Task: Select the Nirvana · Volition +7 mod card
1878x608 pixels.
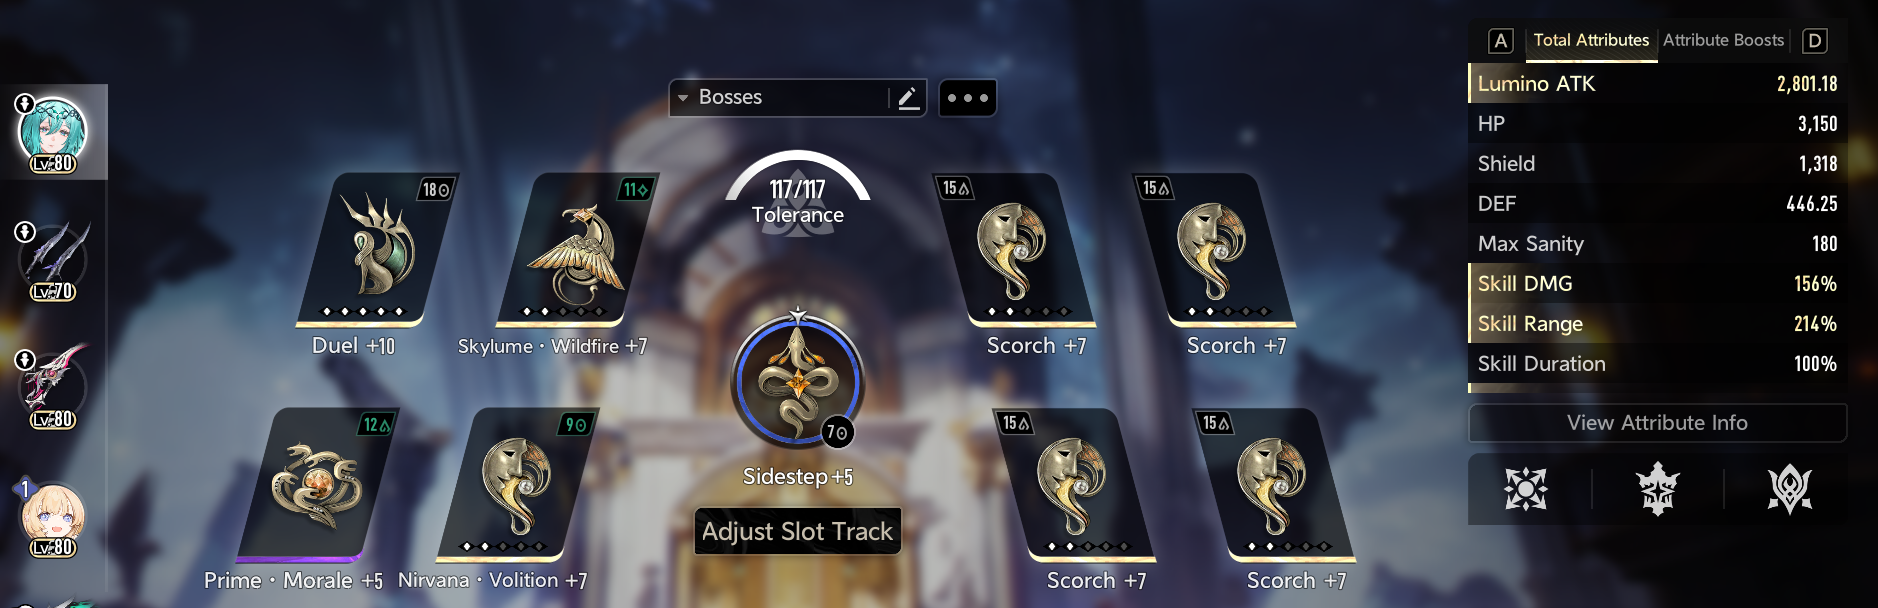Action: pos(516,484)
